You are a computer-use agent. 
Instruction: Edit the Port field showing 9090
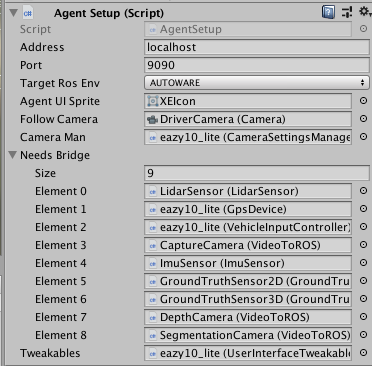click(x=257, y=65)
